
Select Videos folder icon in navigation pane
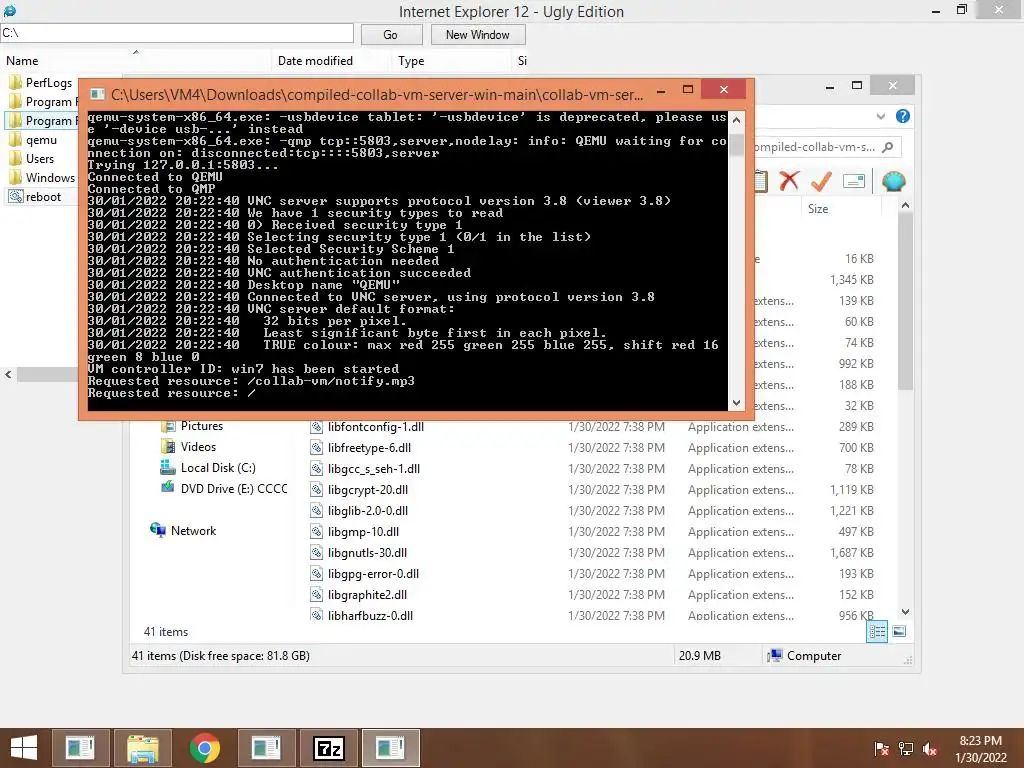(168, 447)
